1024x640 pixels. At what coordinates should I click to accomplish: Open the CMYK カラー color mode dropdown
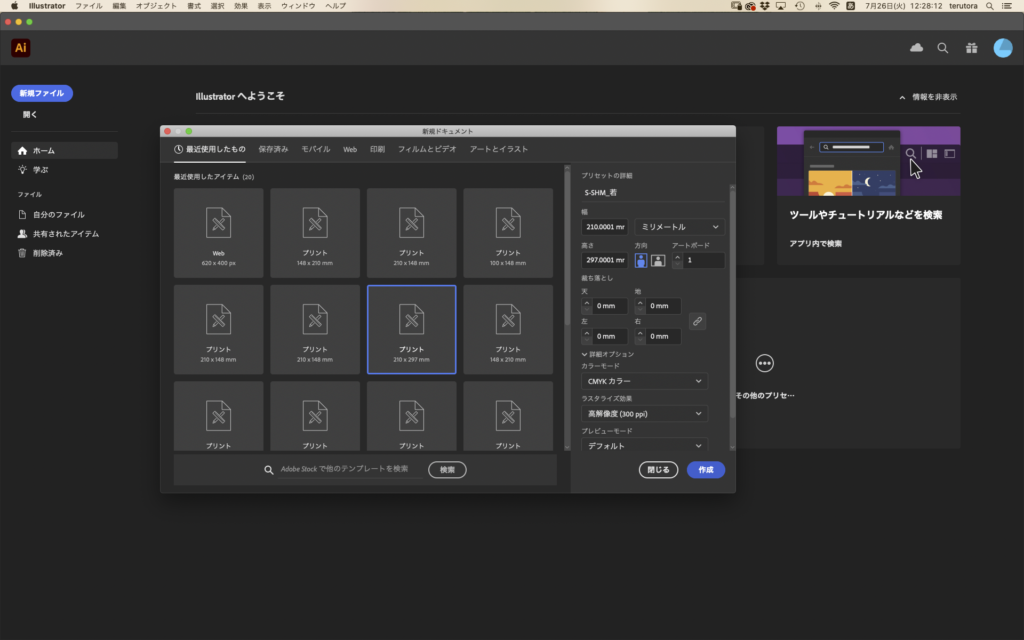coord(645,381)
